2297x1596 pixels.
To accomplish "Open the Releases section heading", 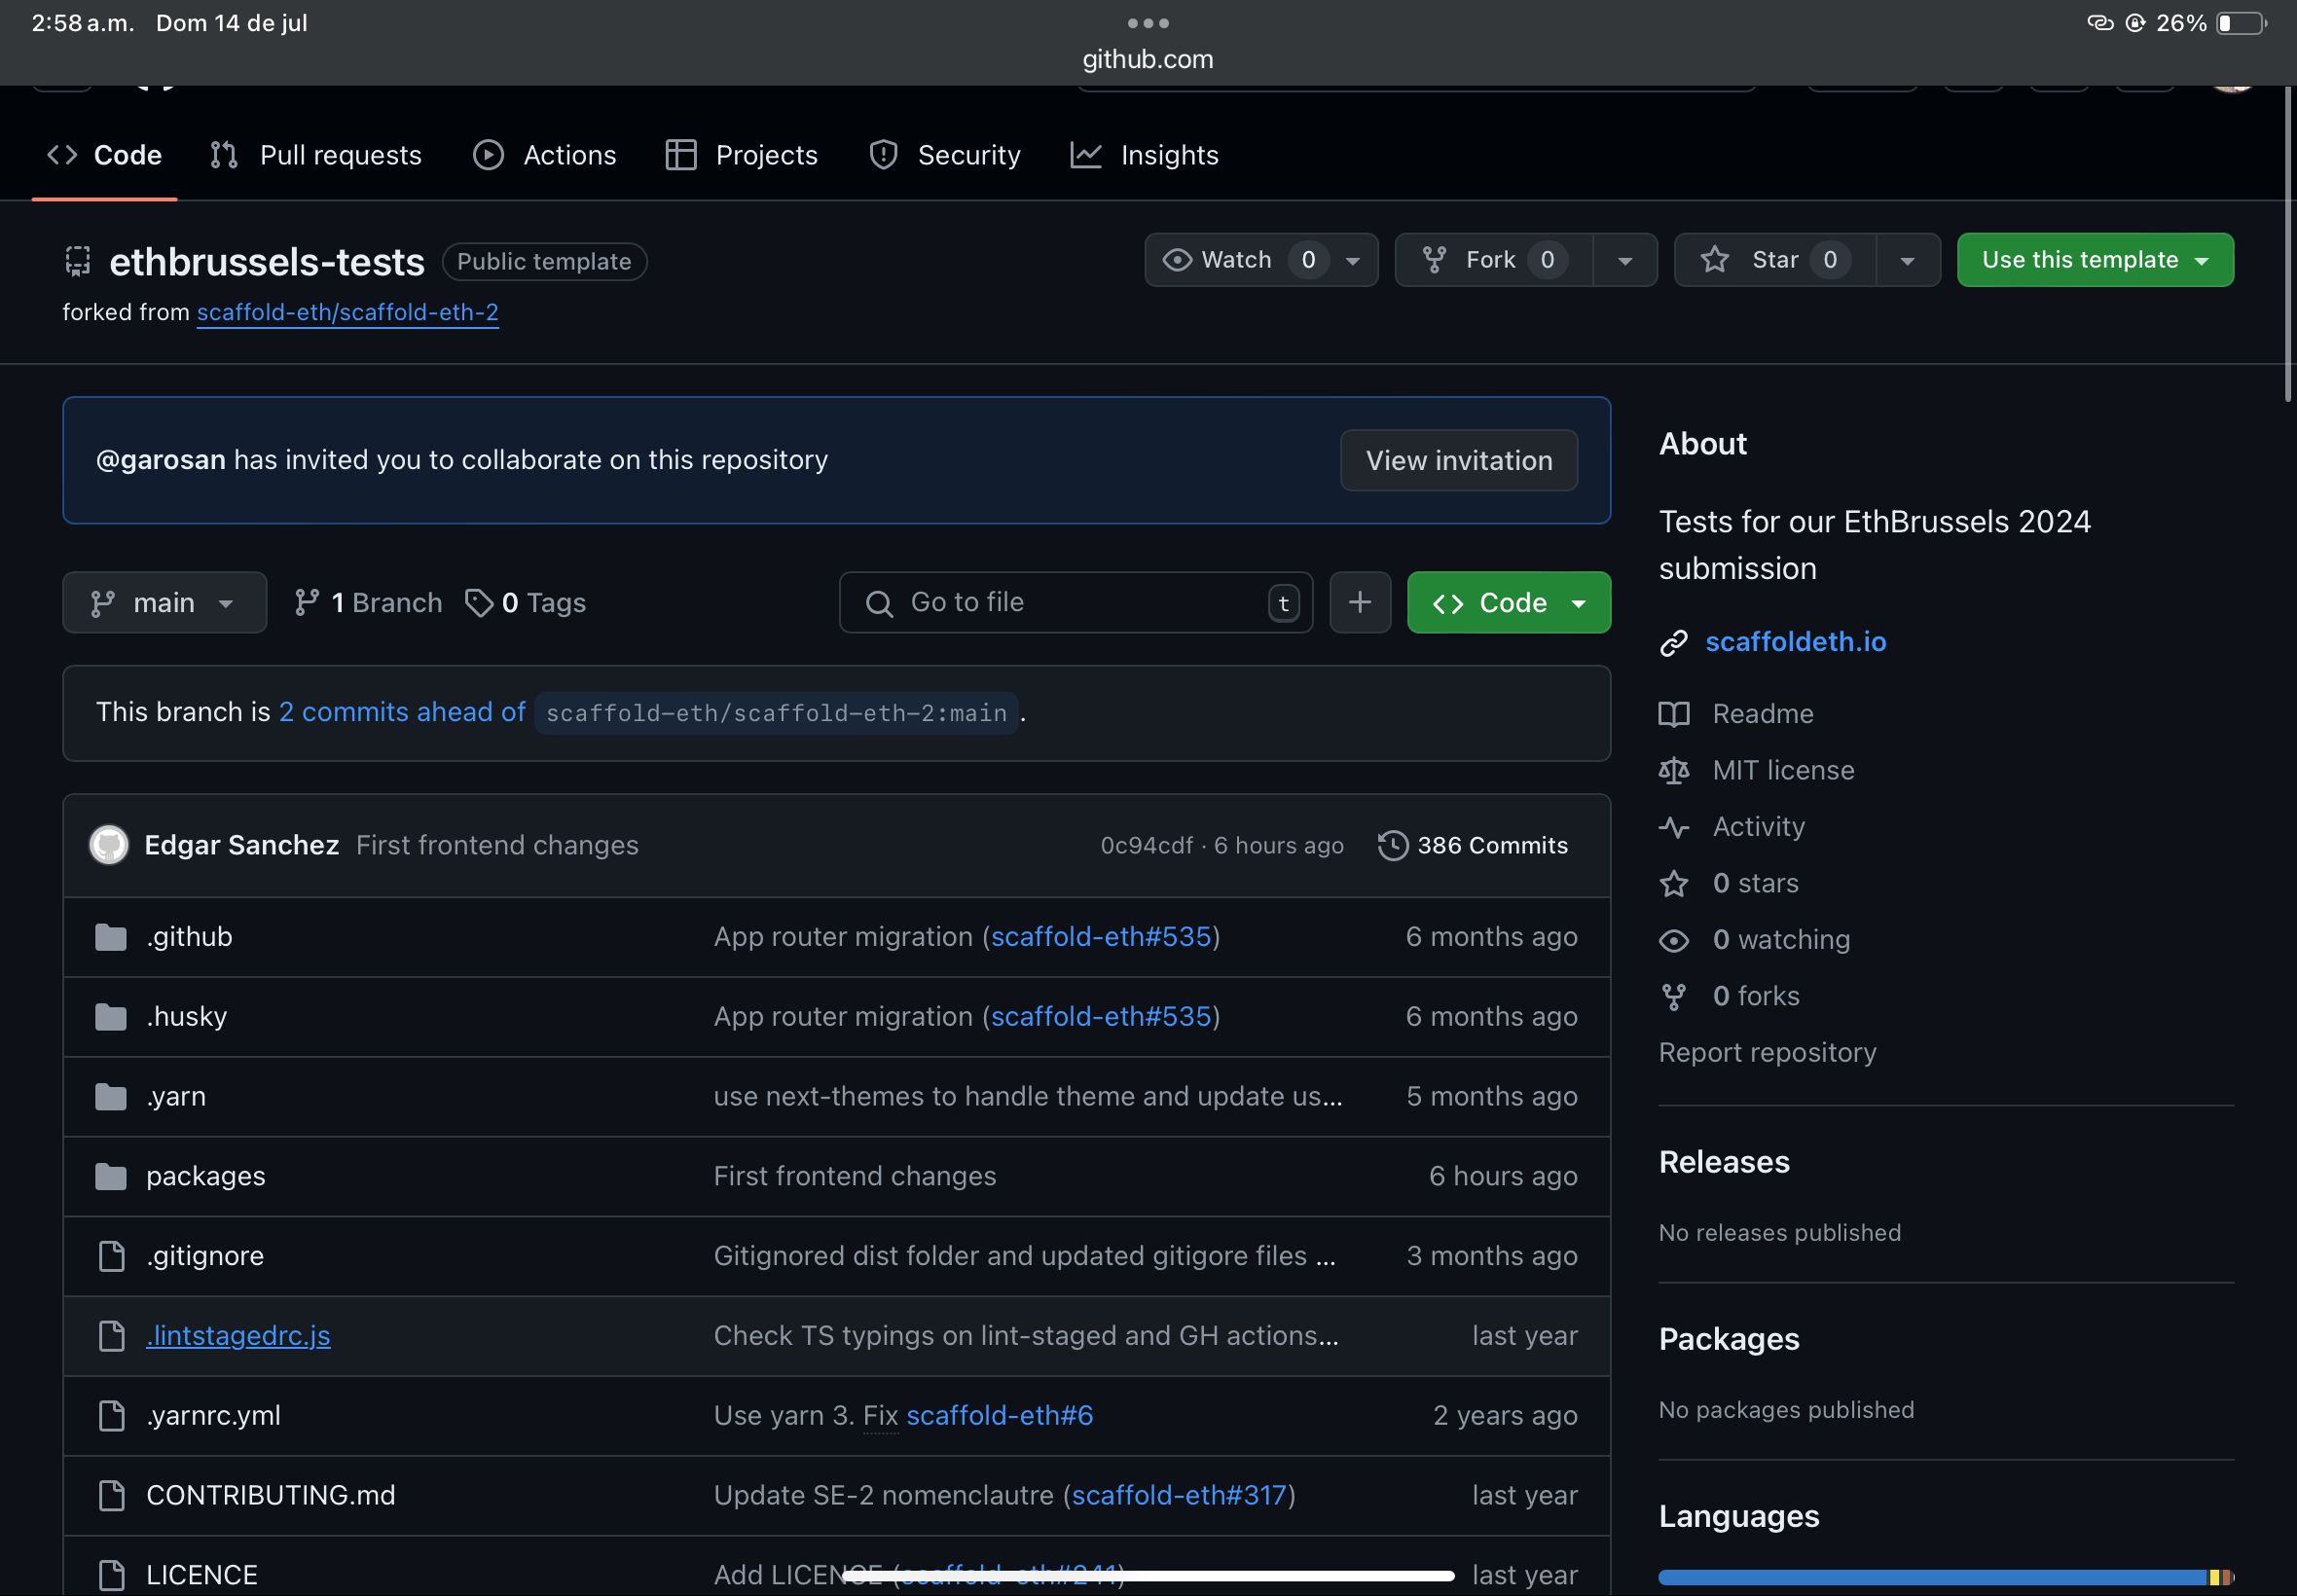I will pyautogui.click(x=1724, y=1162).
